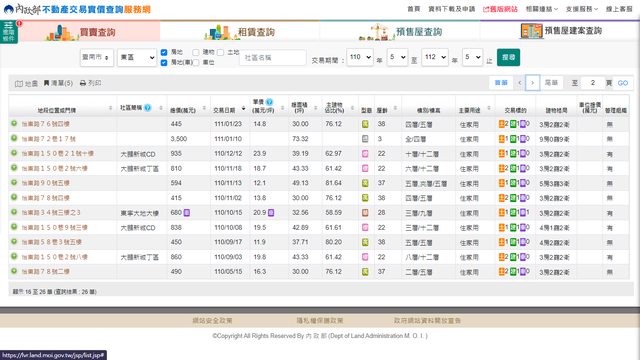Open end year dropdown showing 112
This screenshot has width=640, height=360.
click(x=435, y=58)
